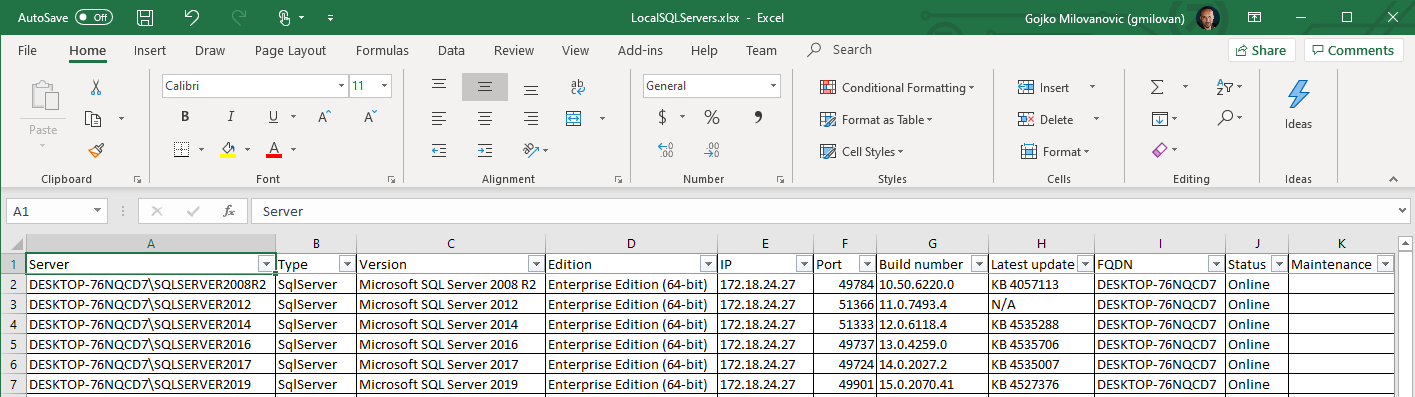Toggle Bold formatting
Screen dimensions: 1415x397
tap(185, 117)
